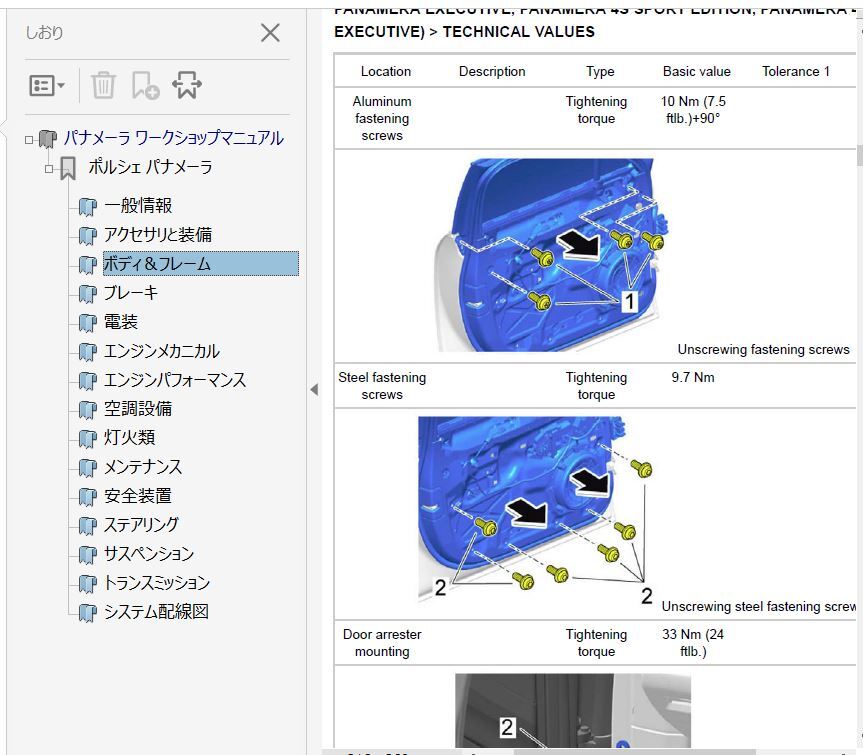The width and height of the screenshot is (863, 755).
Task: Click the 'Description' column header
Action: tap(492, 72)
